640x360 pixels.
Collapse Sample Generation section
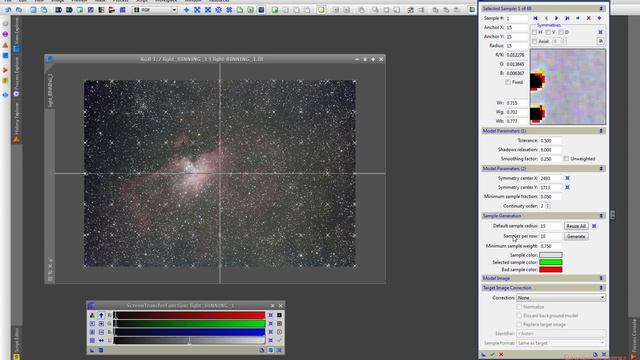pyautogui.click(x=601, y=216)
